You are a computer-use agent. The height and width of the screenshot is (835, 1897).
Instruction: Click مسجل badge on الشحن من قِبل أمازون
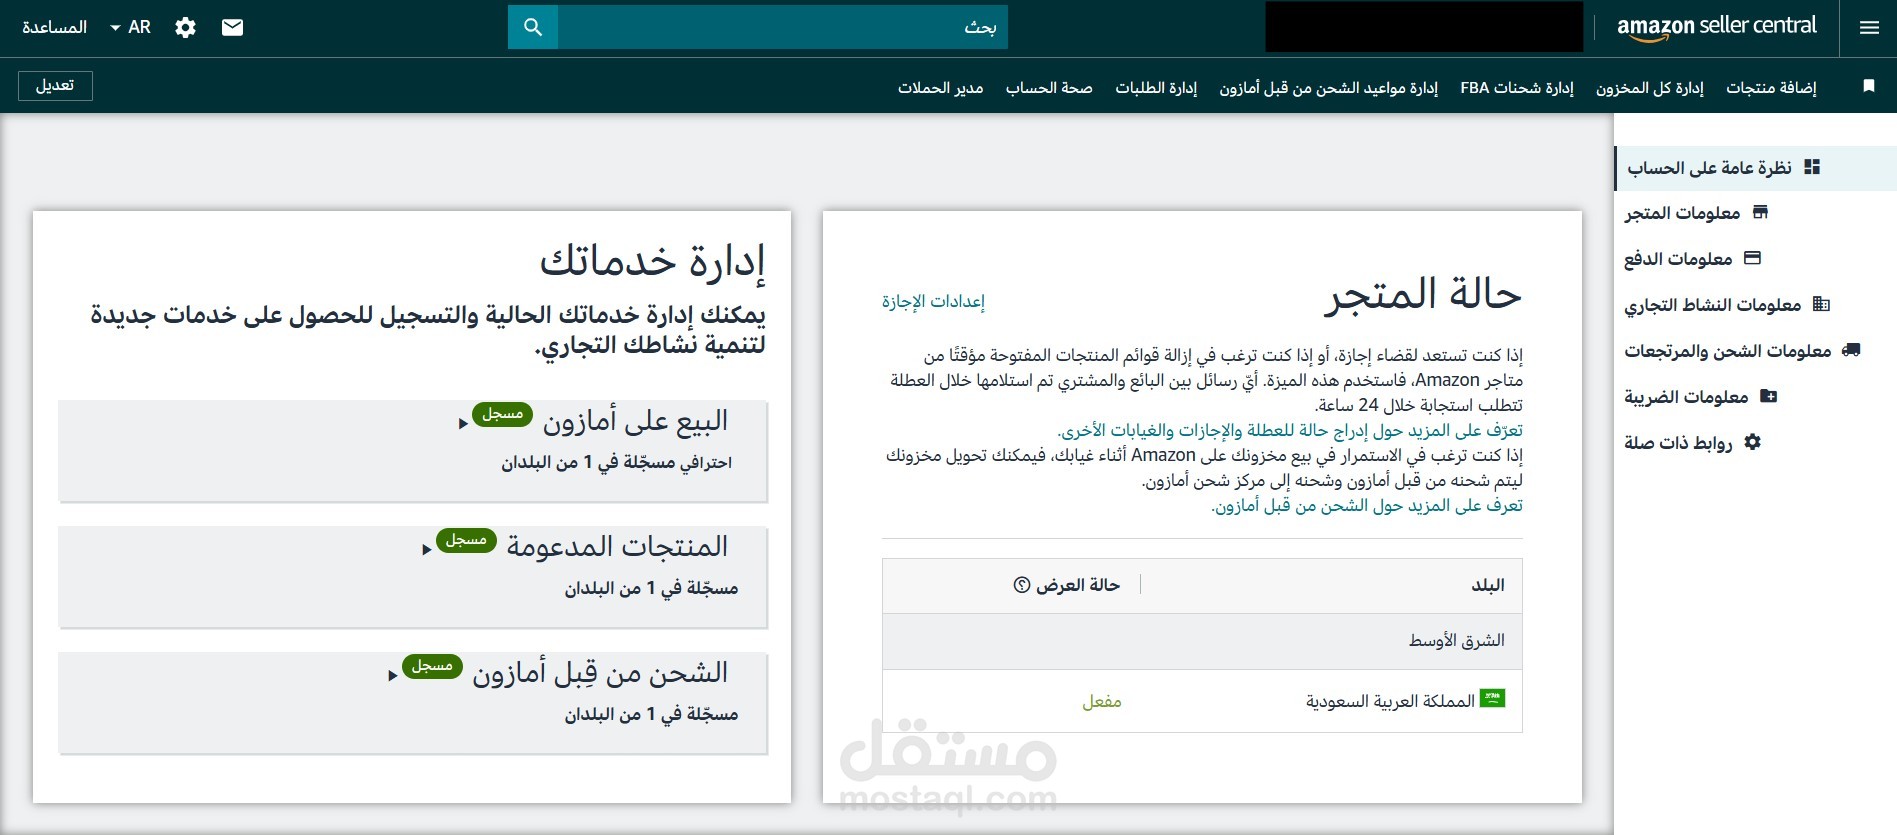point(432,666)
